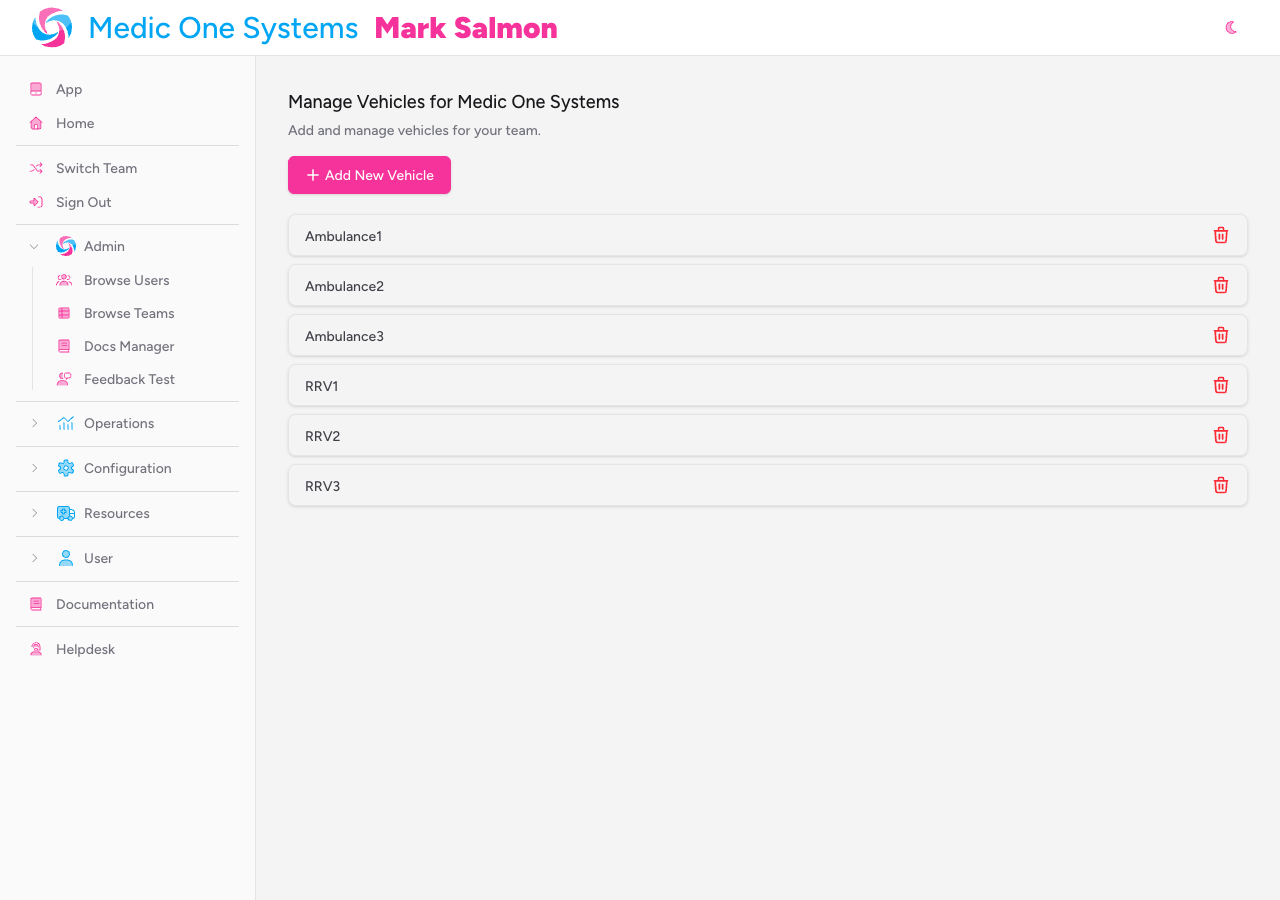Expand the User section in sidebar
This screenshot has width=1280, height=900.
34,559
